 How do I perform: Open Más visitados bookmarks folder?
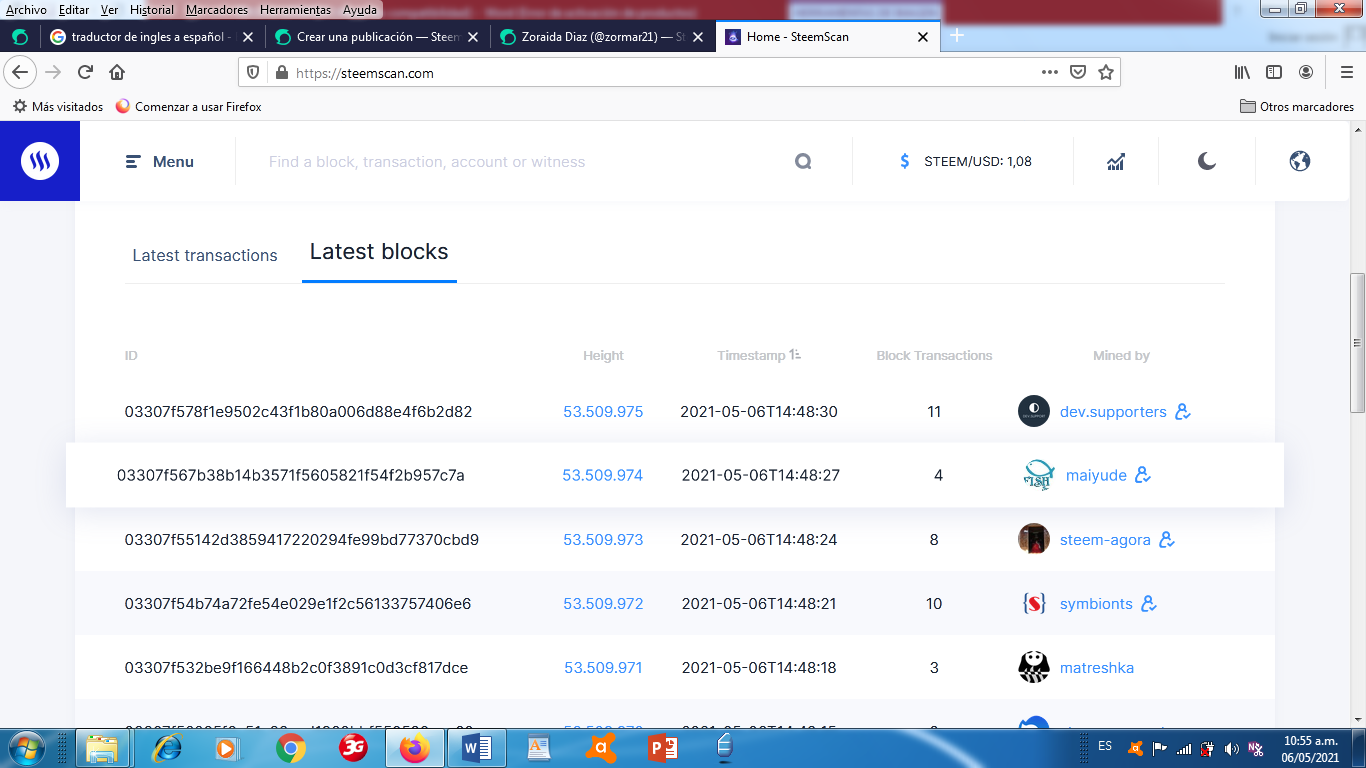(58, 106)
